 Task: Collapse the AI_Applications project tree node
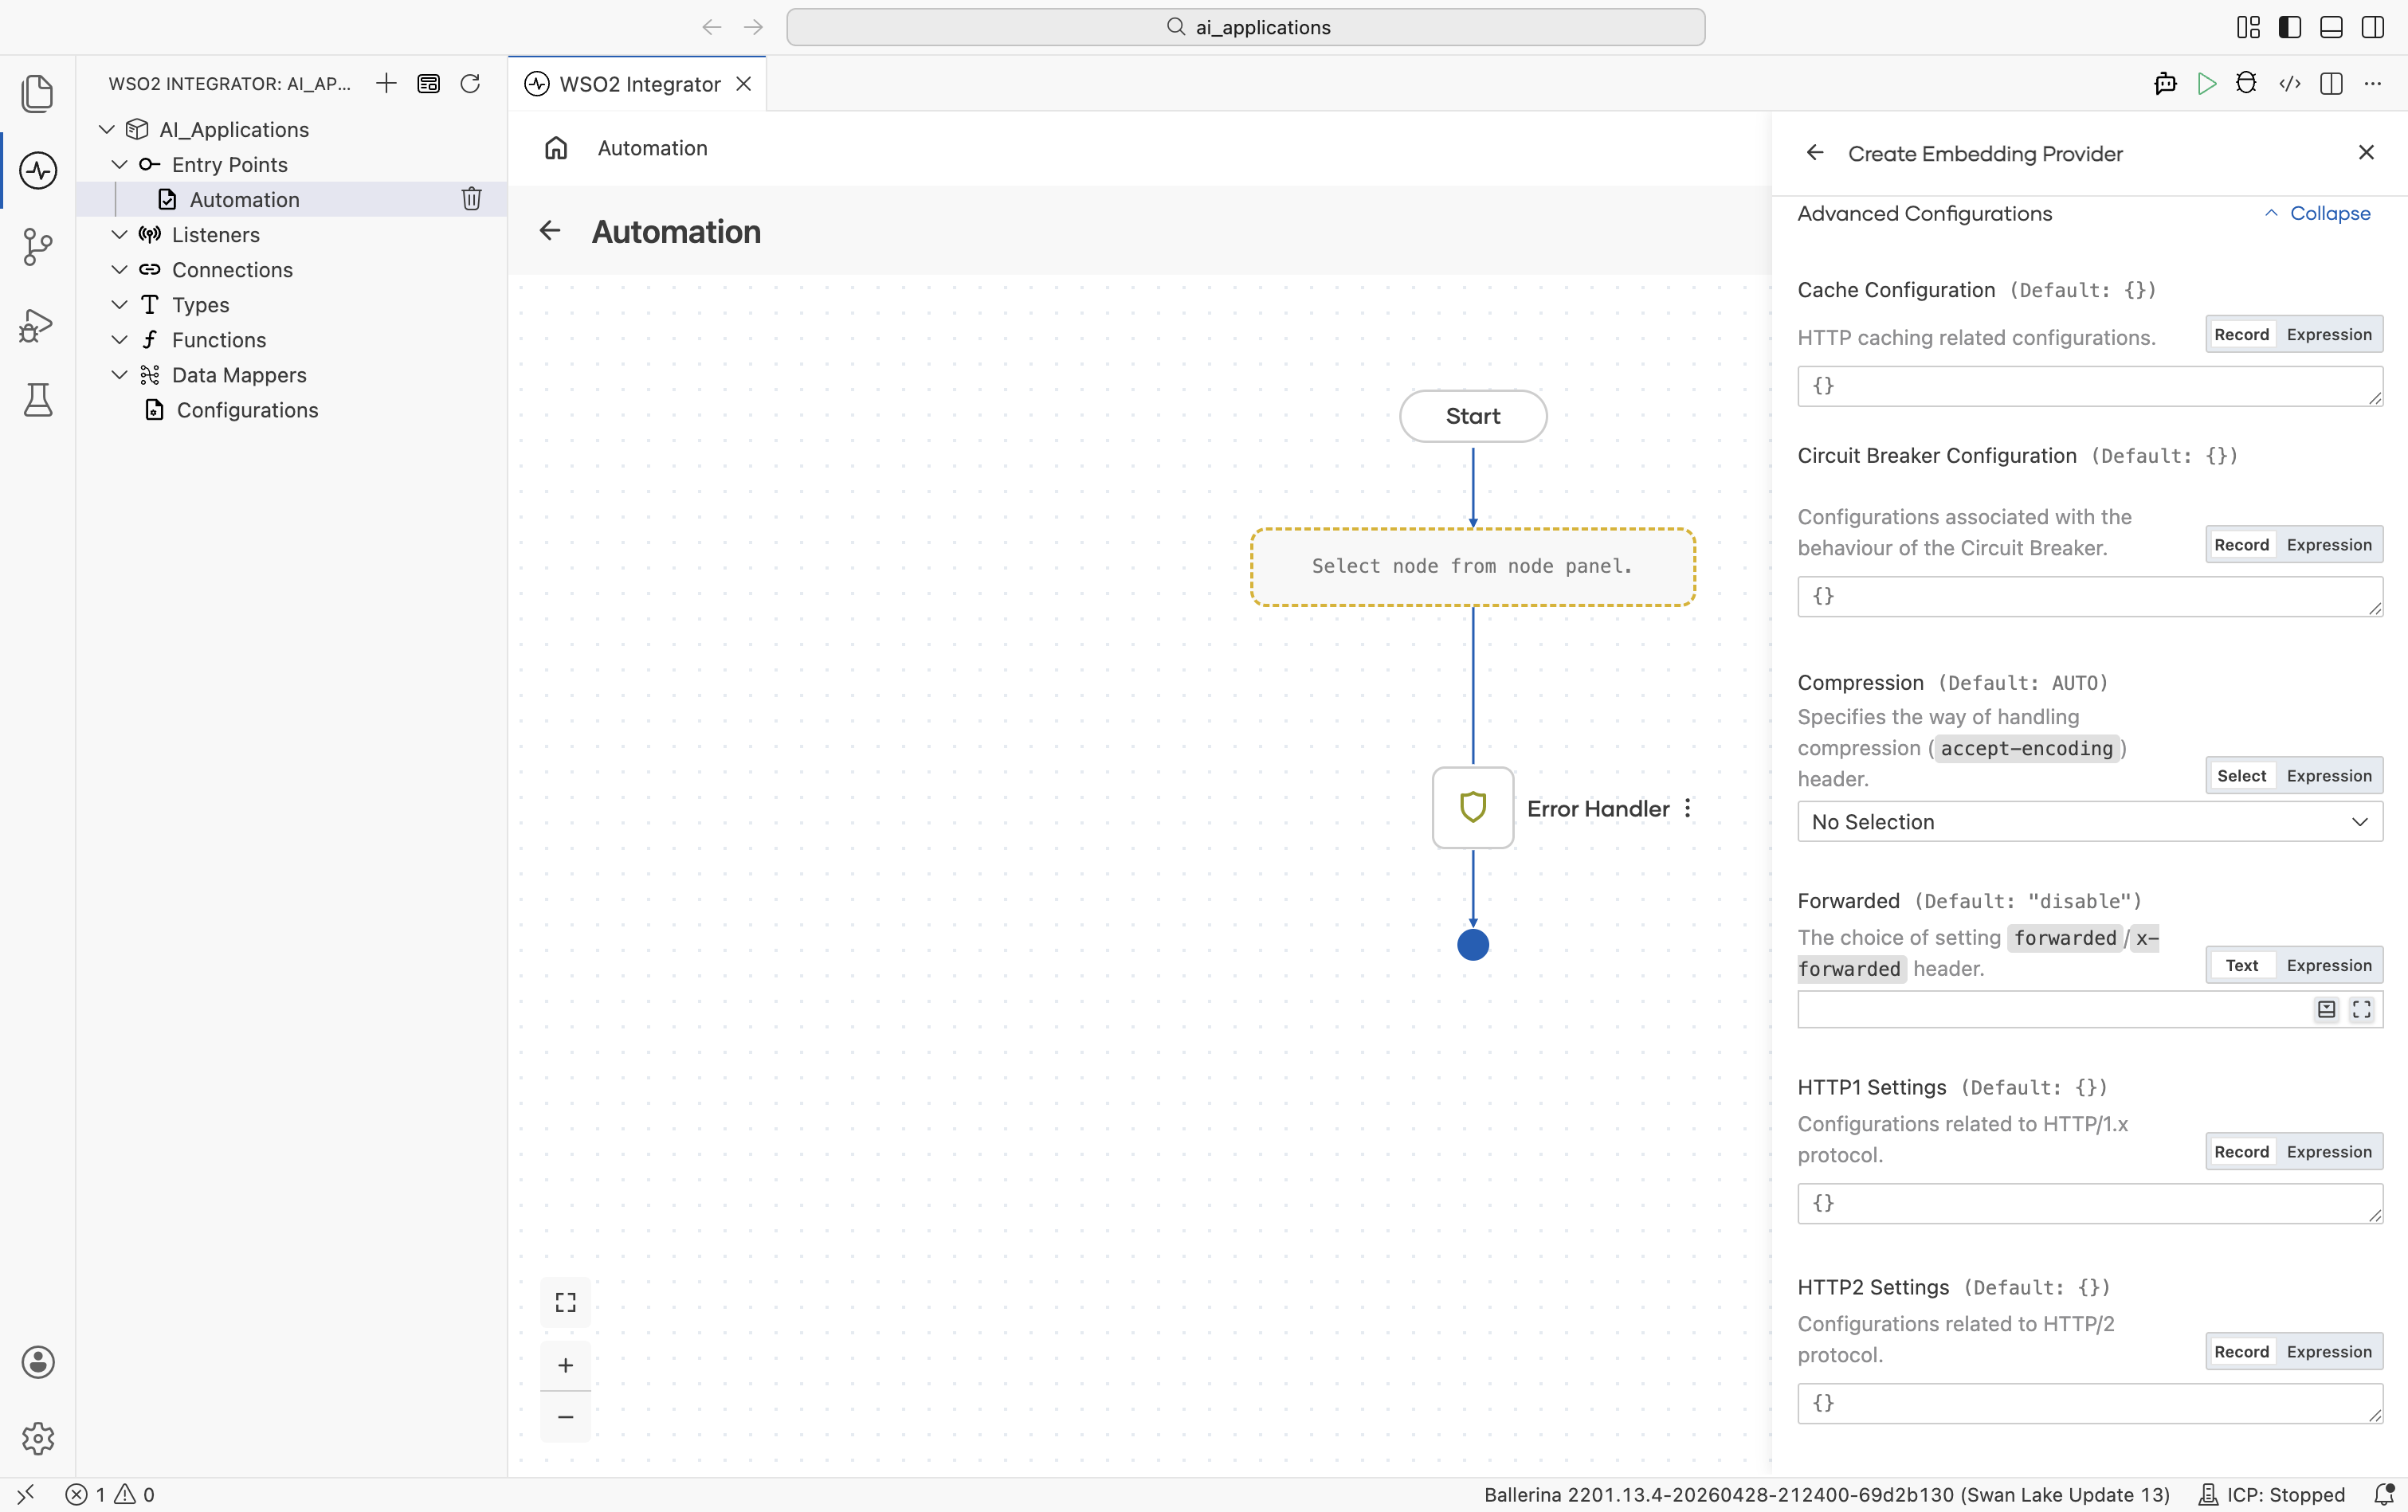click(107, 129)
